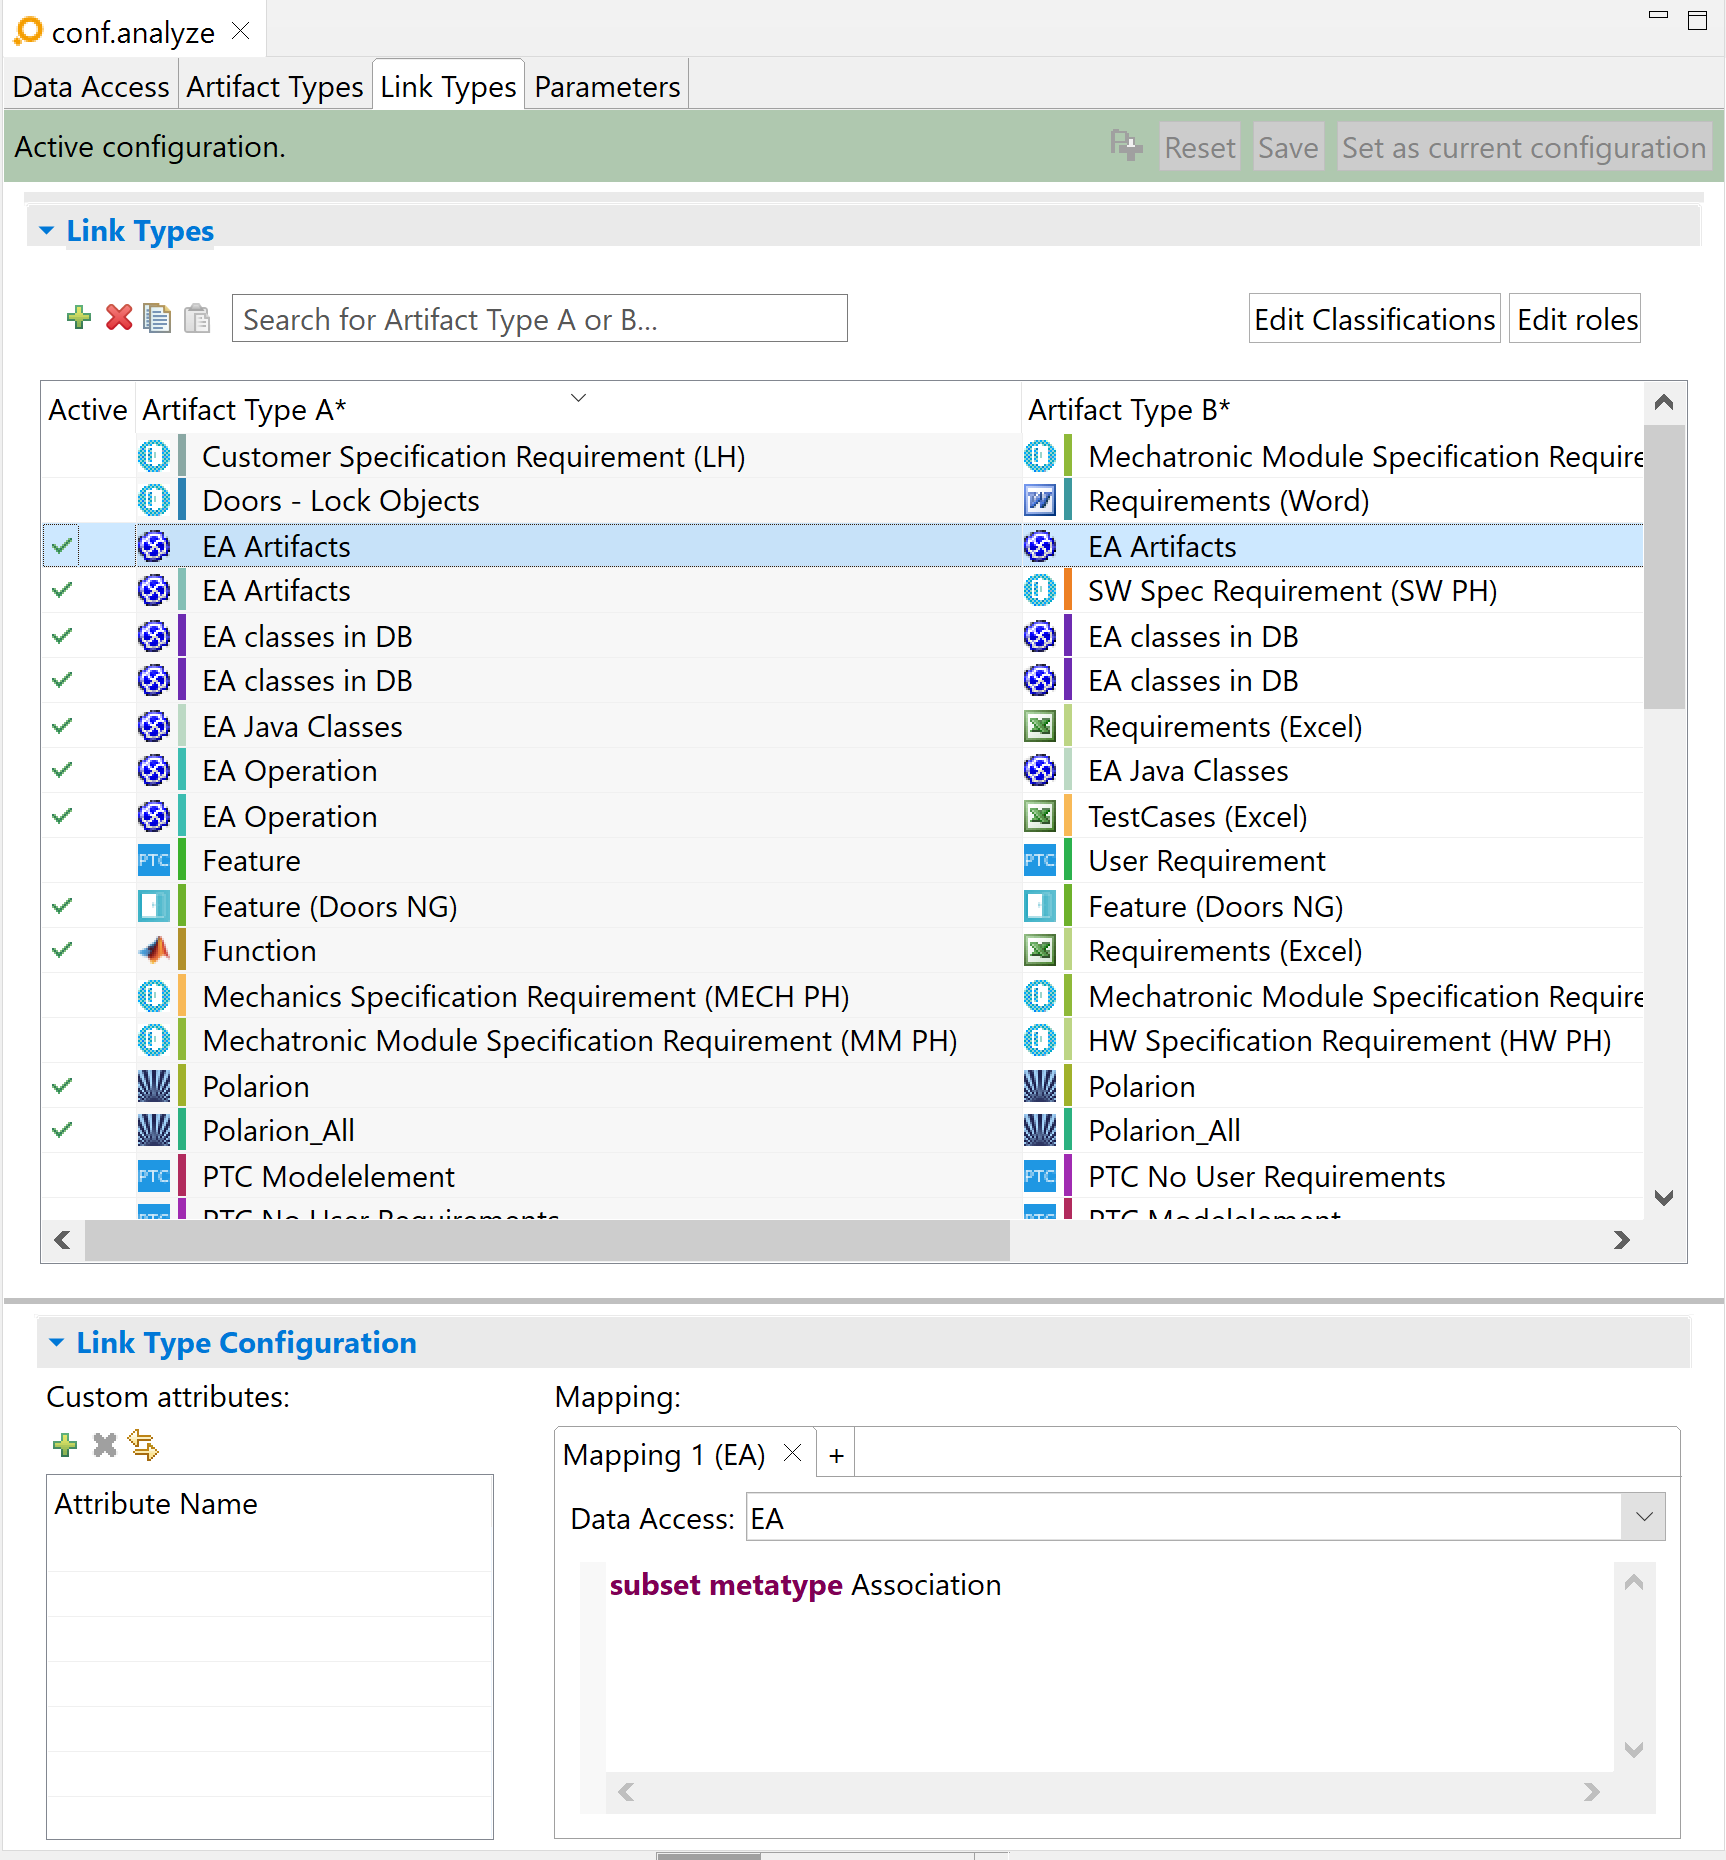1726x1860 pixels.
Task: Click PTC icon beside PTC Modelelement
Action: point(153,1176)
